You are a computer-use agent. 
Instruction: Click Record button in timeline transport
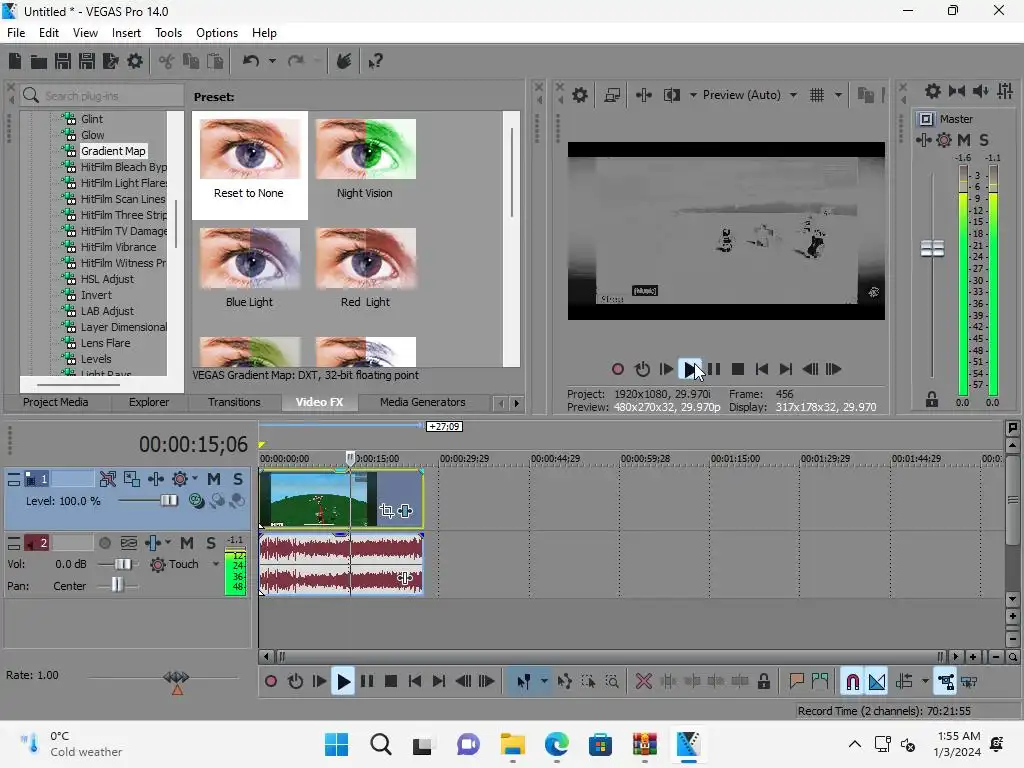[x=271, y=682]
